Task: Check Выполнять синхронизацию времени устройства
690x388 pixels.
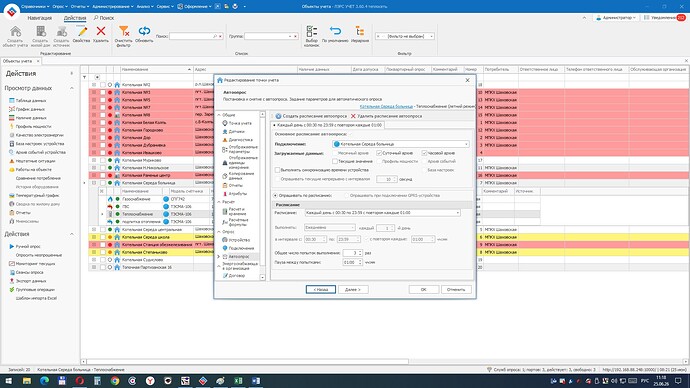Action: 277,170
